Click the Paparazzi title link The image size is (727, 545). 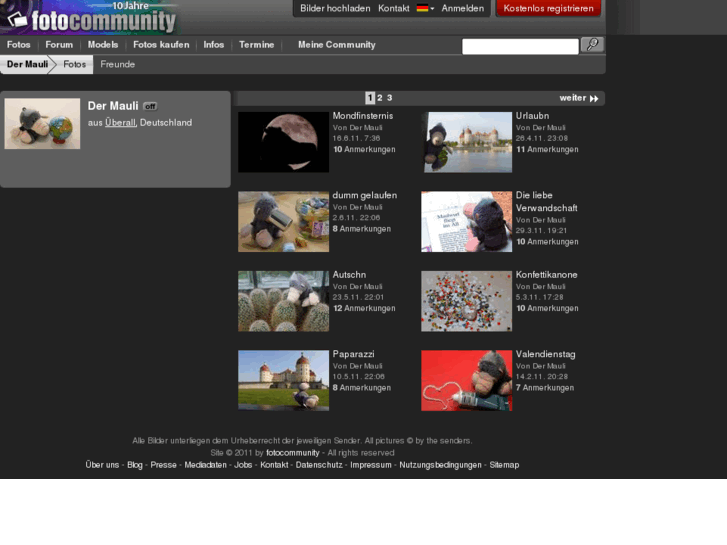click(353, 354)
